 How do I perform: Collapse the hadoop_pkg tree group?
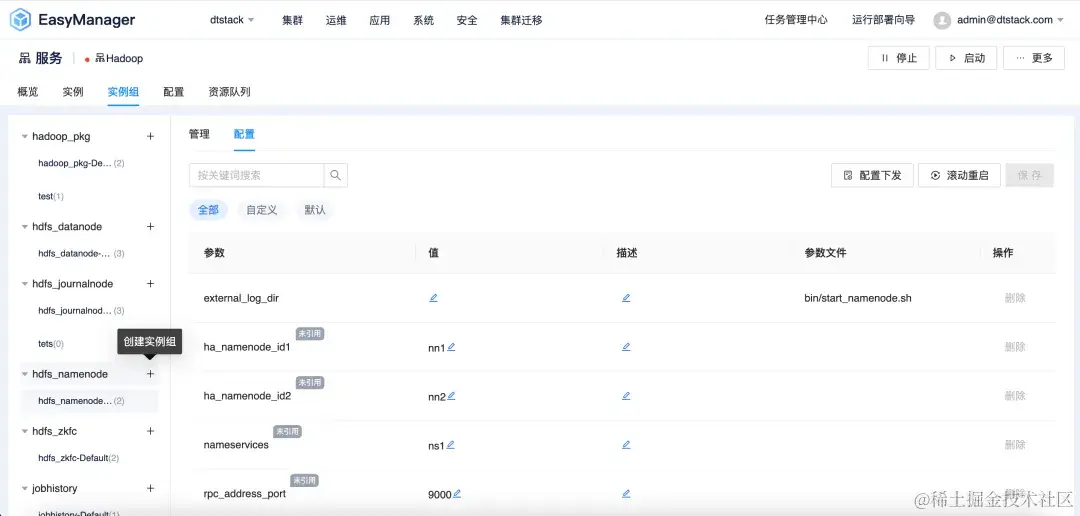[25, 136]
